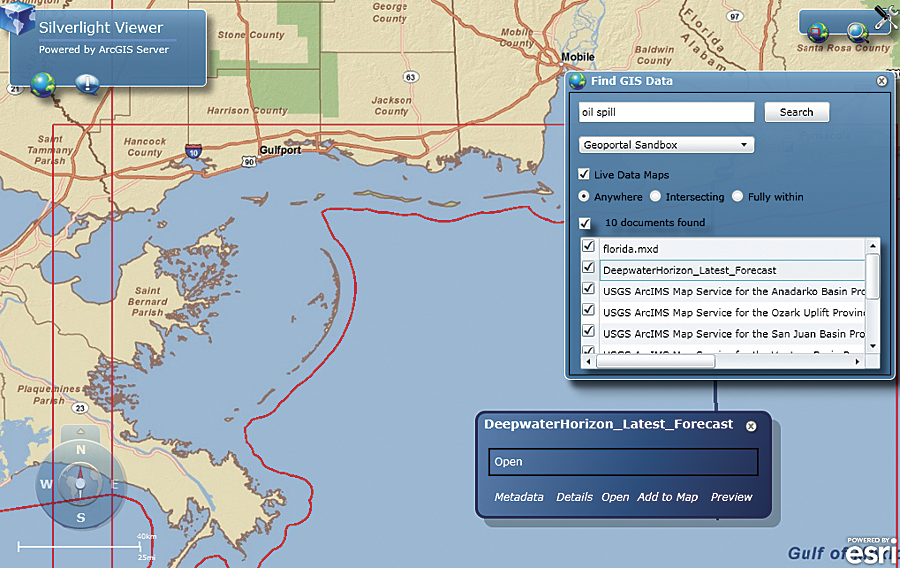Toggle the Live Data Maps checkbox
This screenshot has height=568, width=900.
(x=584, y=174)
